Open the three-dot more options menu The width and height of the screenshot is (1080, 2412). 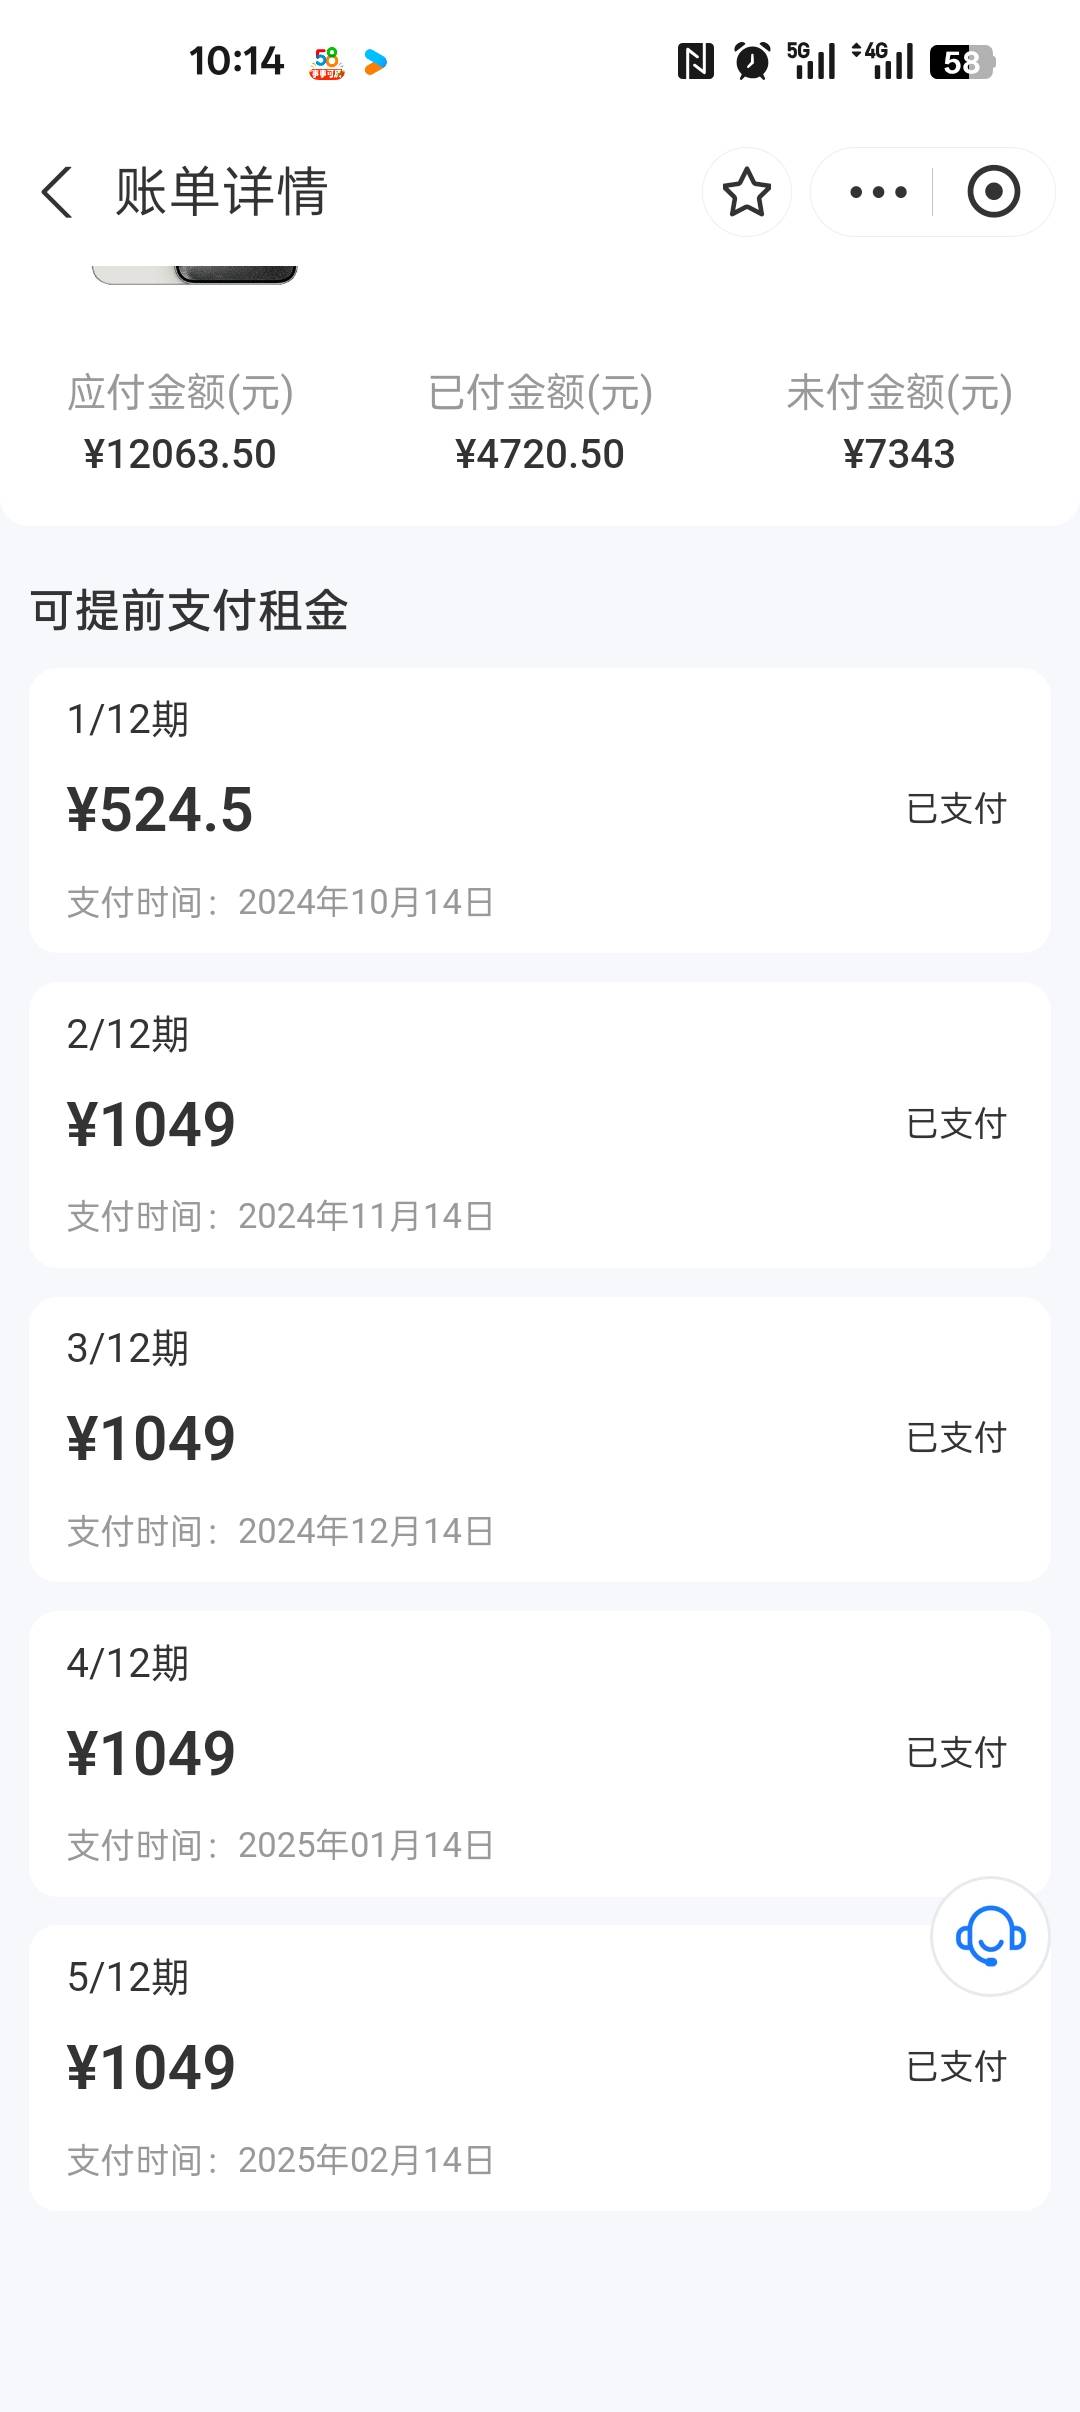click(x=878, y=192)
